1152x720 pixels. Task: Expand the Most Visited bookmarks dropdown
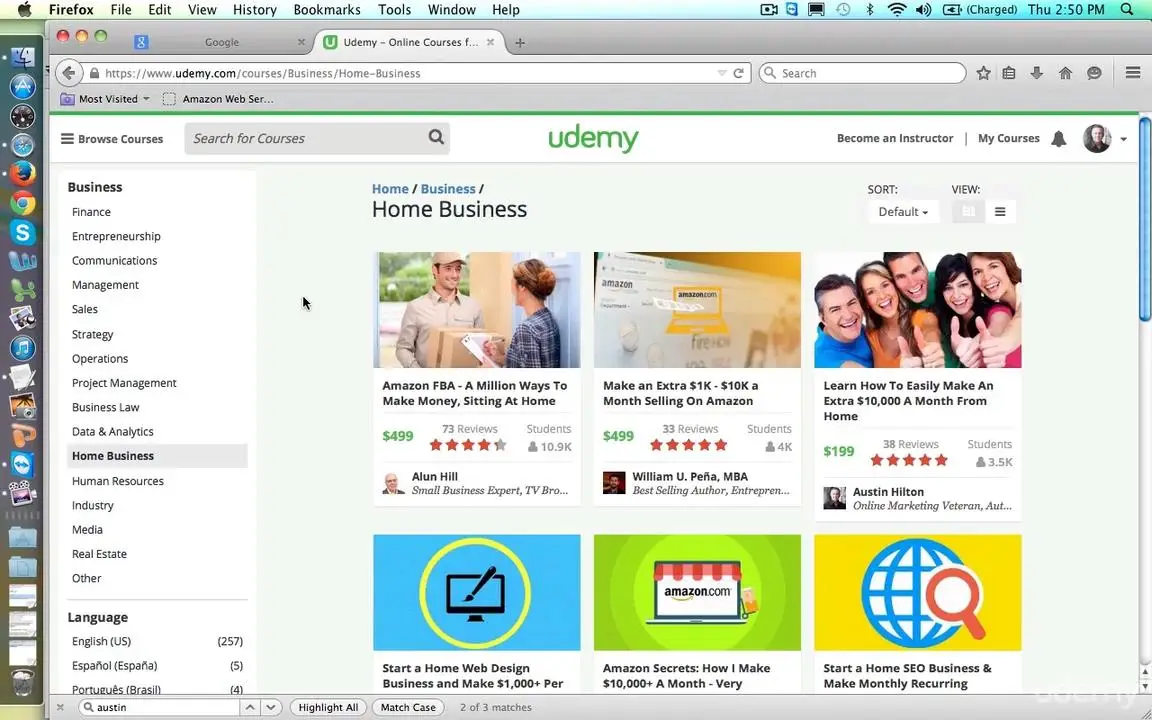coord(105,98)
